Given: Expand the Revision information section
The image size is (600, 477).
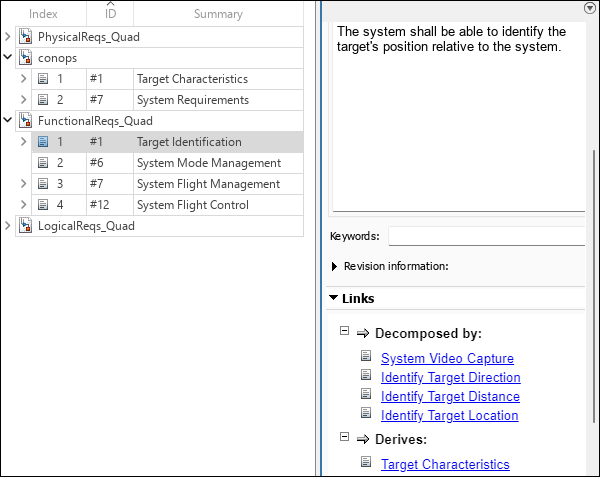Looking at the screenshot, I should click(334, 266).
